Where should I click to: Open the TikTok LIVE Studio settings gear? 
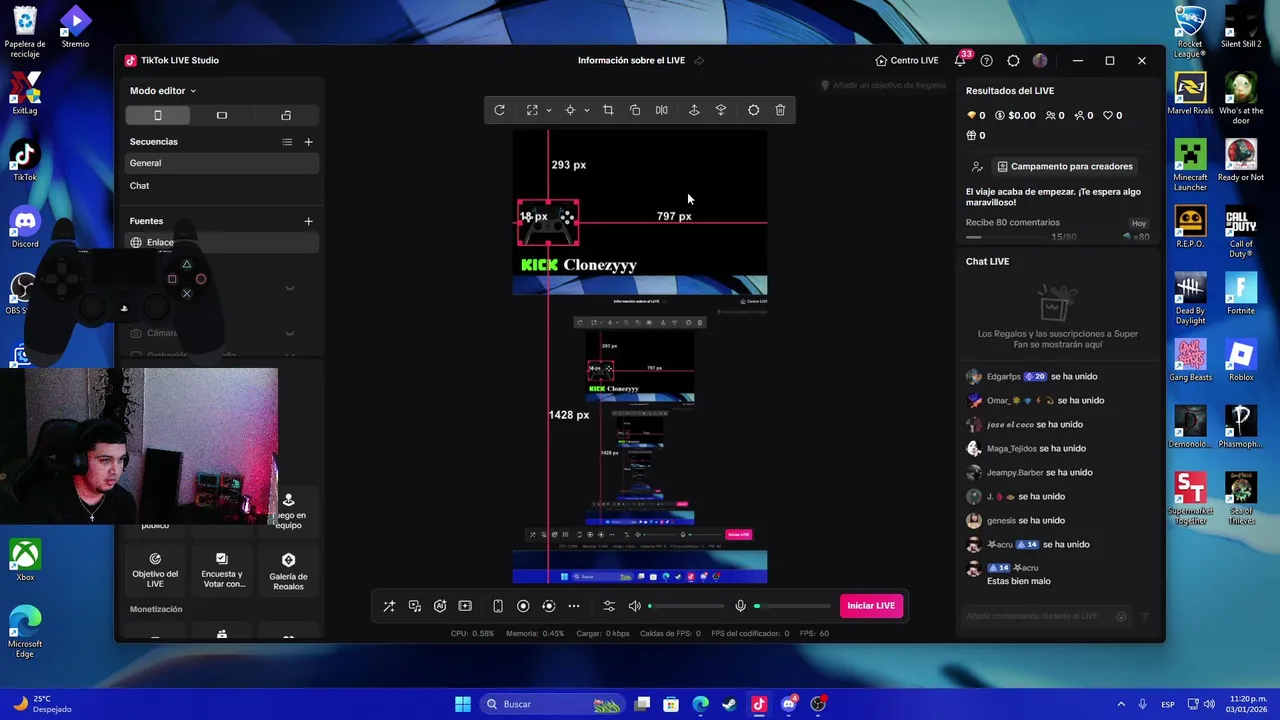[1013, 61]
